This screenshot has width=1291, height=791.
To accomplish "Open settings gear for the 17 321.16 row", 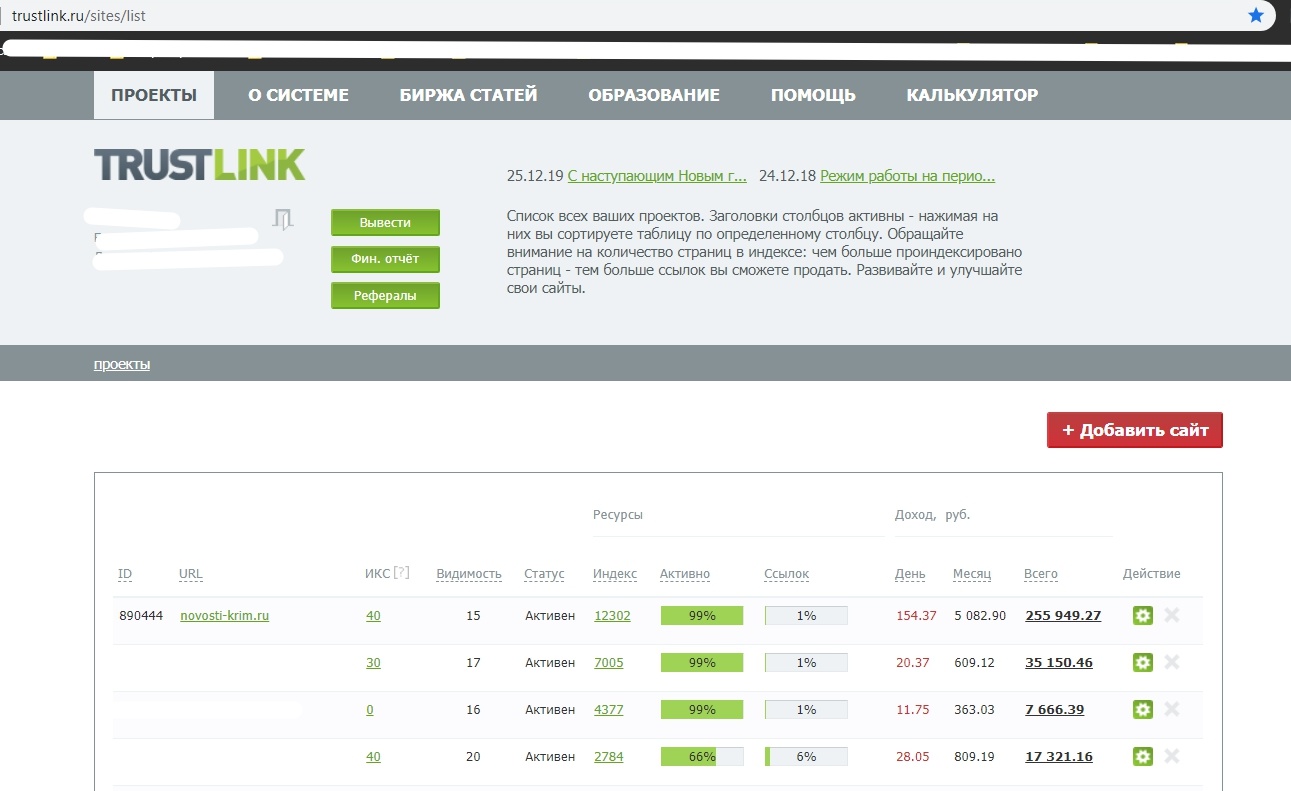I will pos(1143,756).
